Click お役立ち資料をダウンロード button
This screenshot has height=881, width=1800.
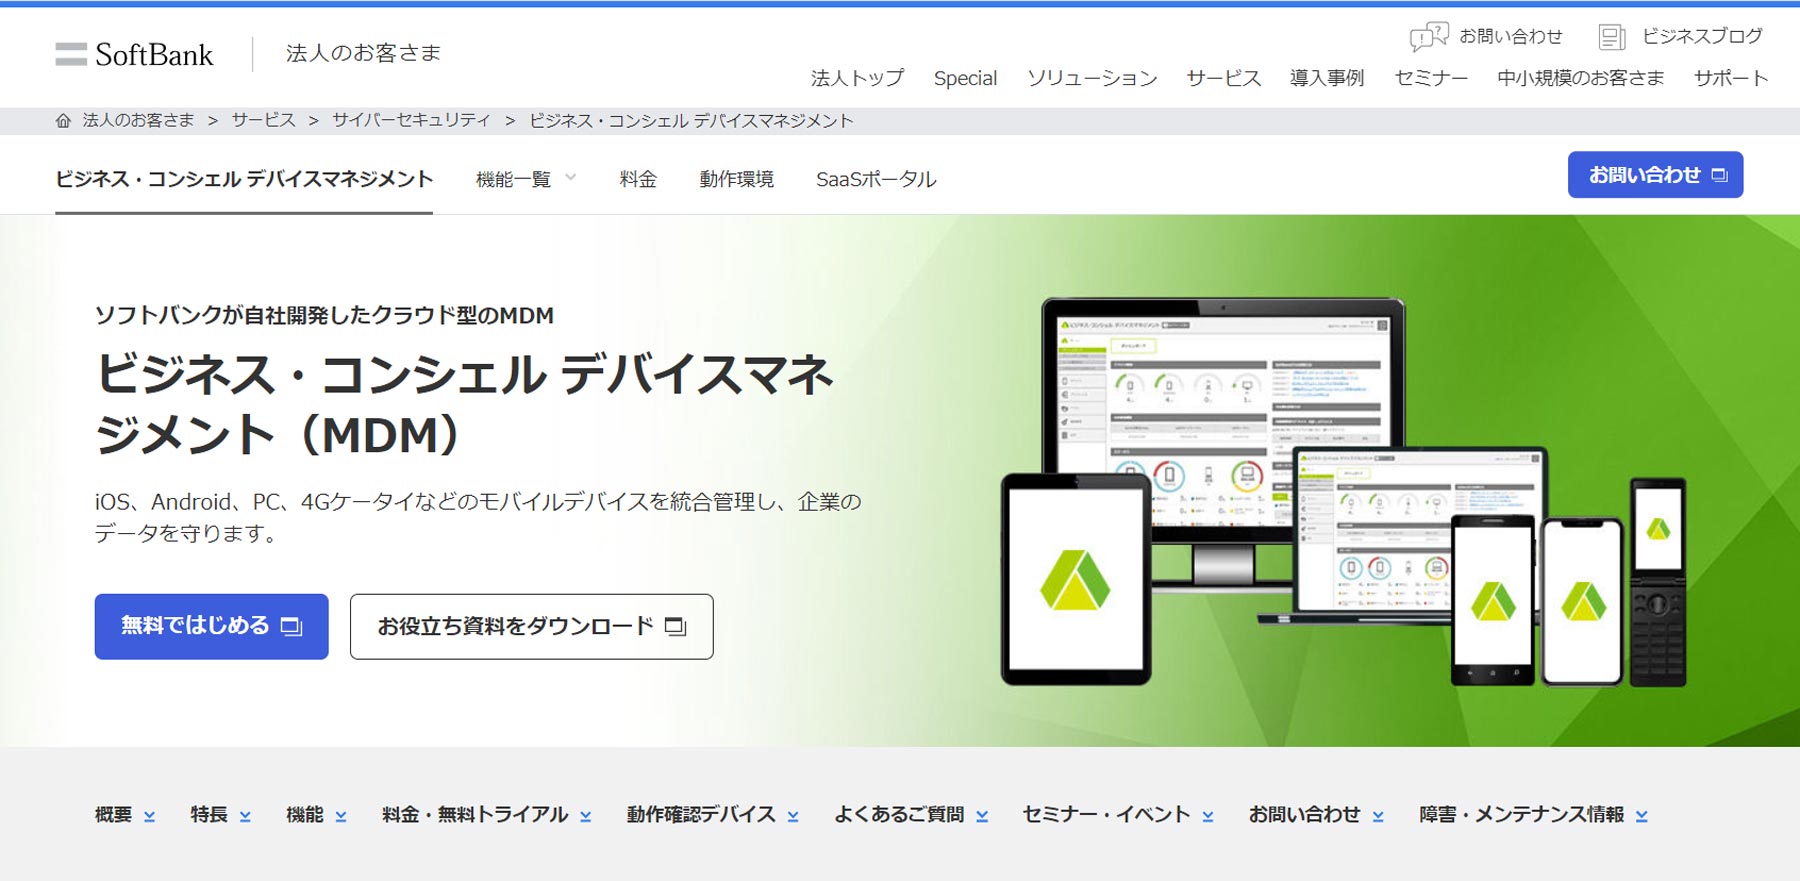coord(531,627)
